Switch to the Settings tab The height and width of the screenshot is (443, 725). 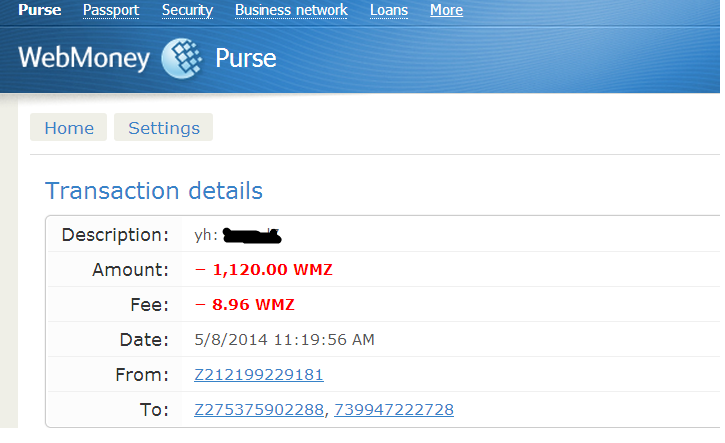pos(164,127)
